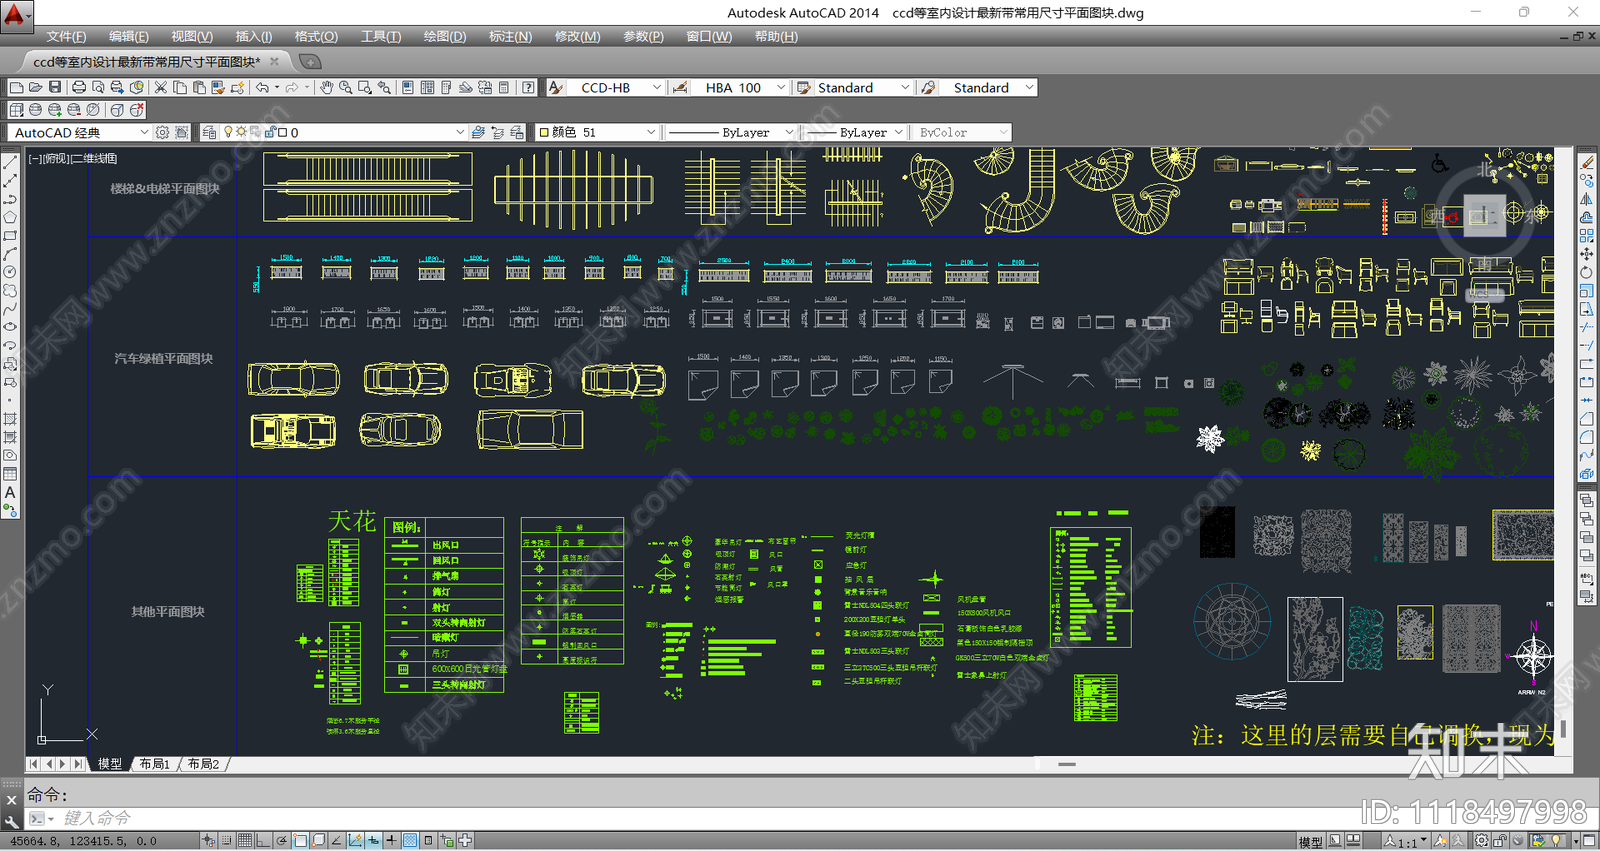Click the new drawing tab button
The height and width of the screenshot is (851, 1600).
click(310, 61)
